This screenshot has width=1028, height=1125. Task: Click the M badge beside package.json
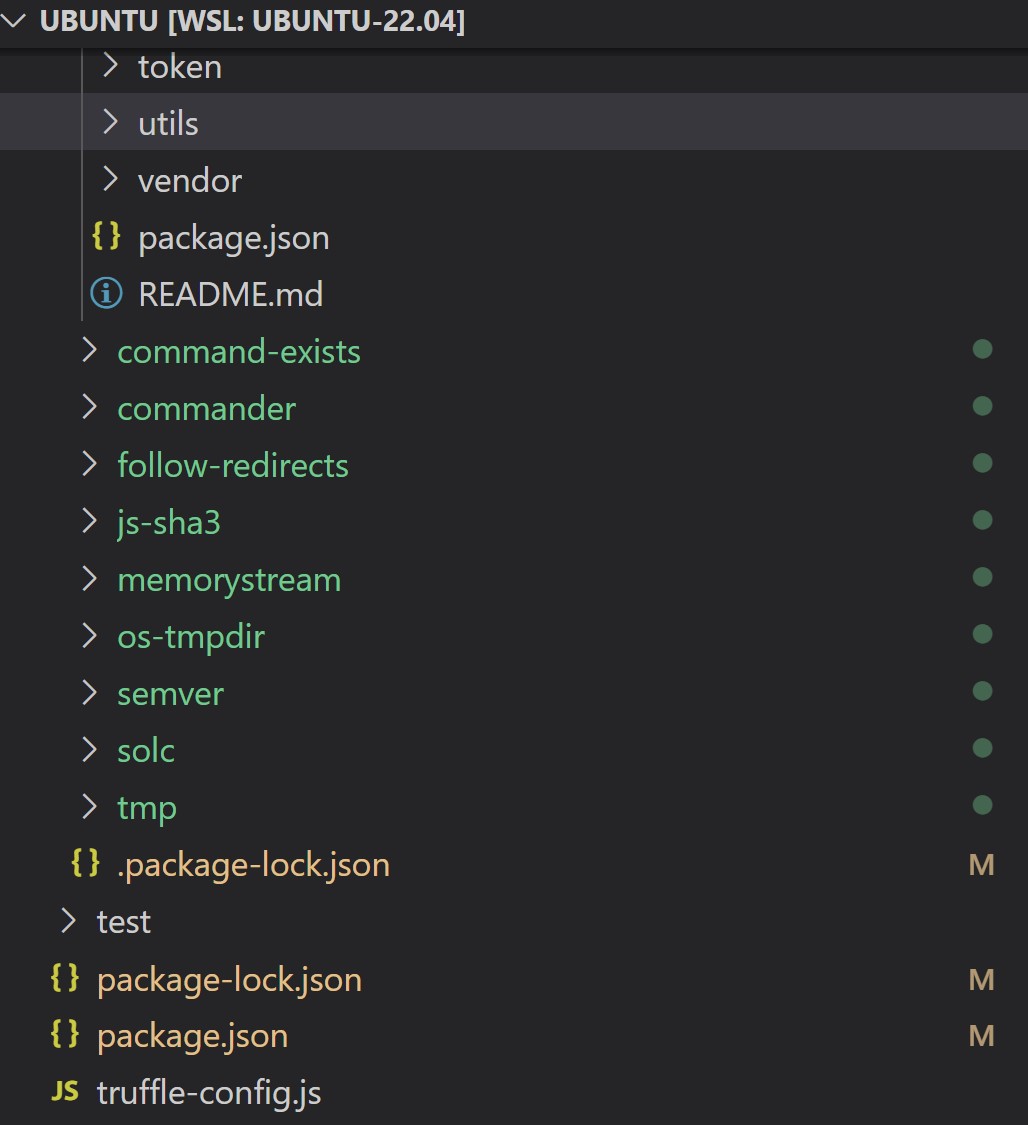982,1035
